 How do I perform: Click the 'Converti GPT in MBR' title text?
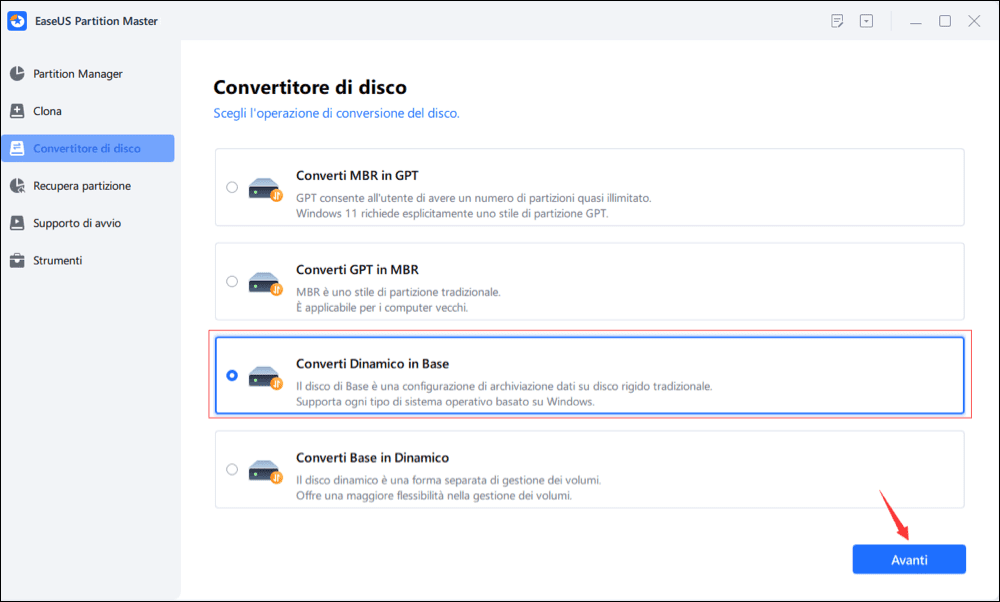click(x=357, y=270)
